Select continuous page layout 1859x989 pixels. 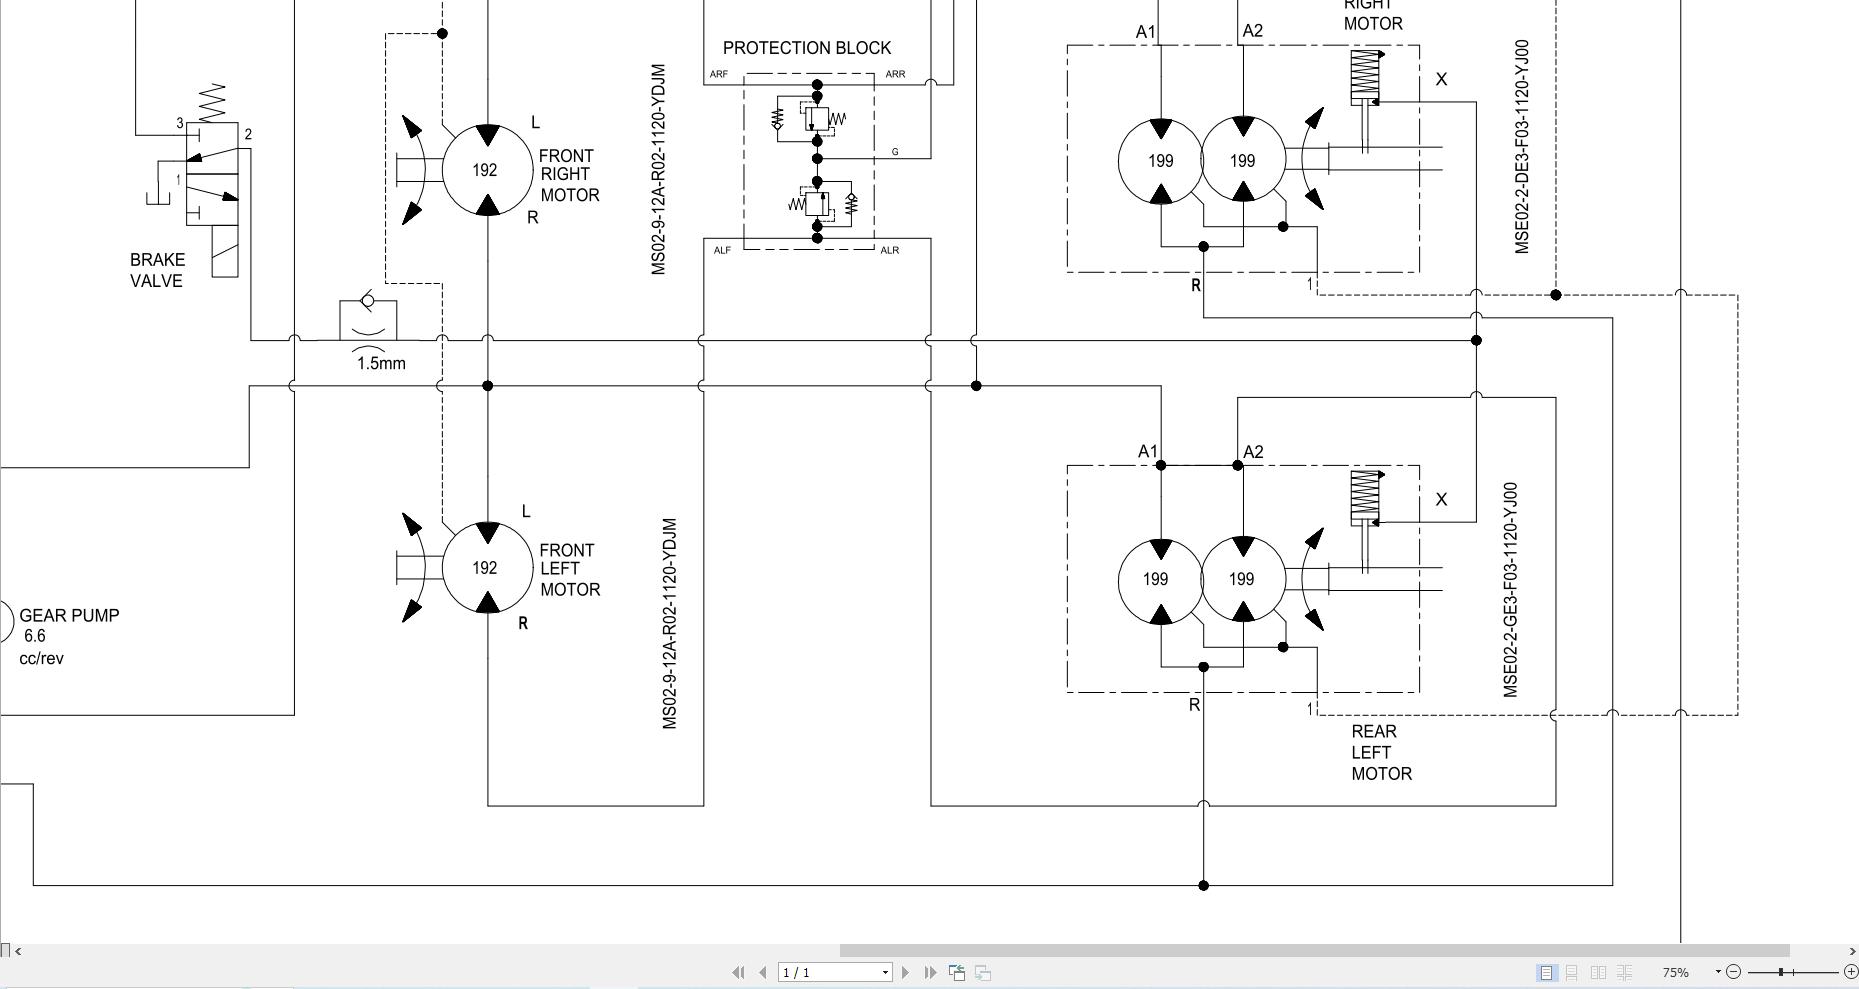tap(1572, 972)
